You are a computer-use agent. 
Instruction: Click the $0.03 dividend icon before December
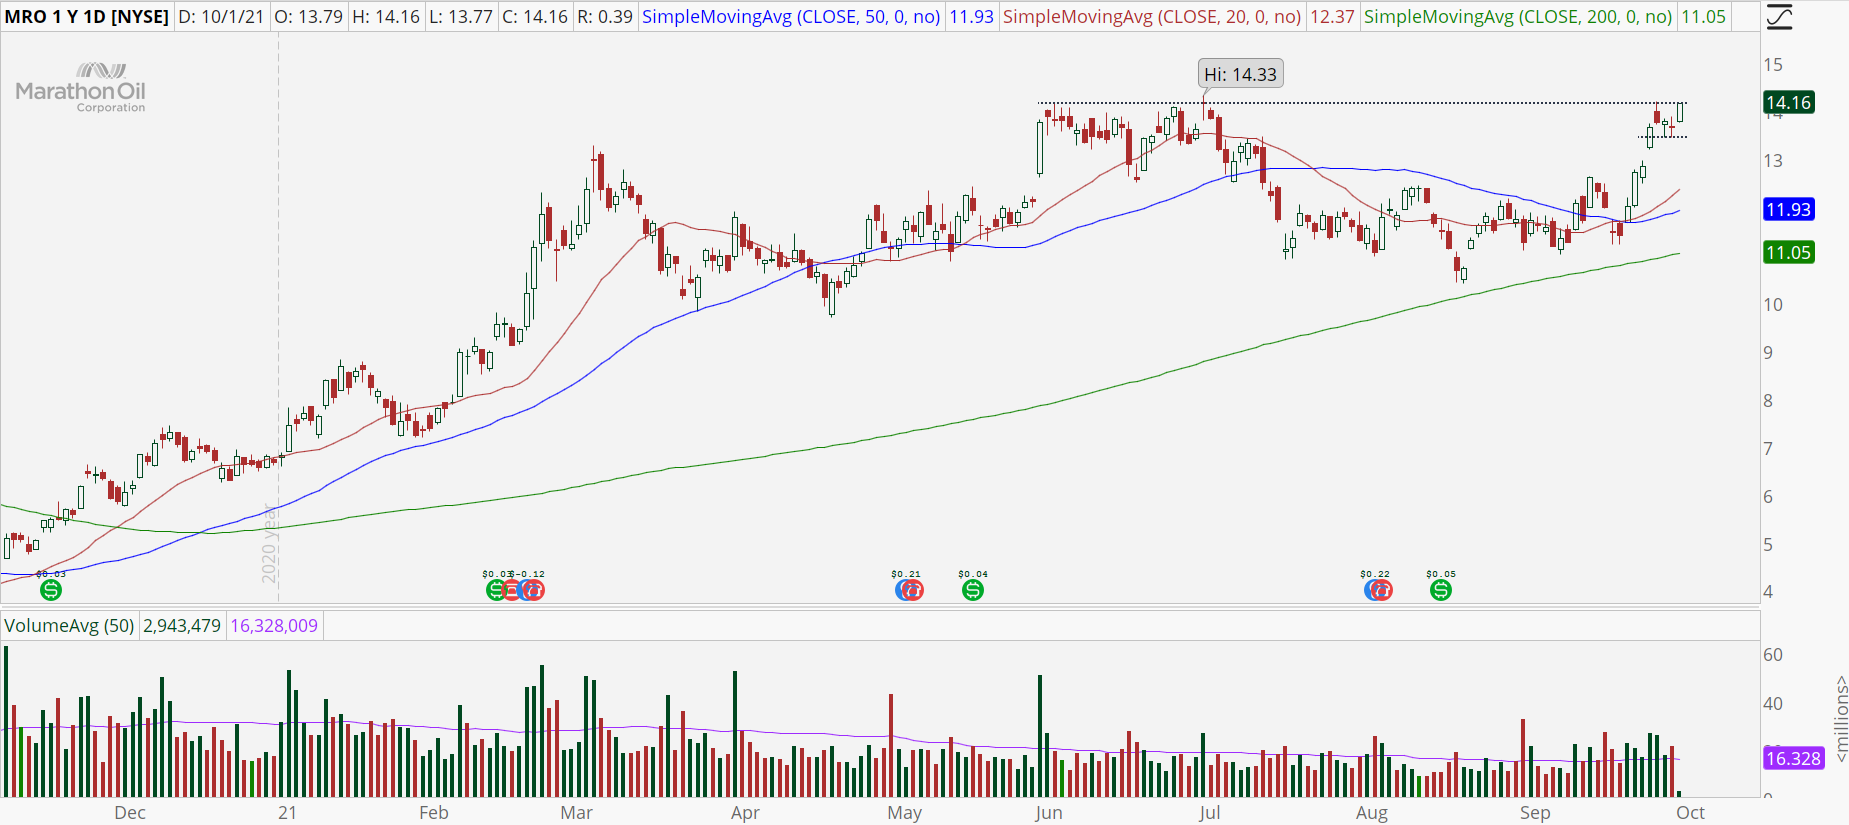click(51, 590)
